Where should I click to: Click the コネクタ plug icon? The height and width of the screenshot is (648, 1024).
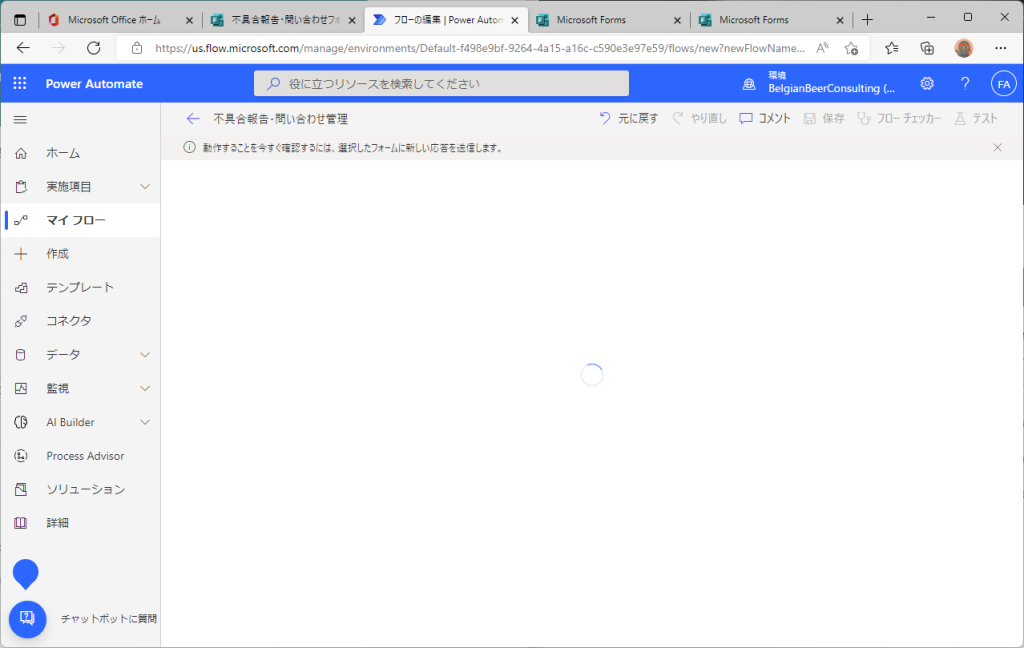(x=21, y=321)
